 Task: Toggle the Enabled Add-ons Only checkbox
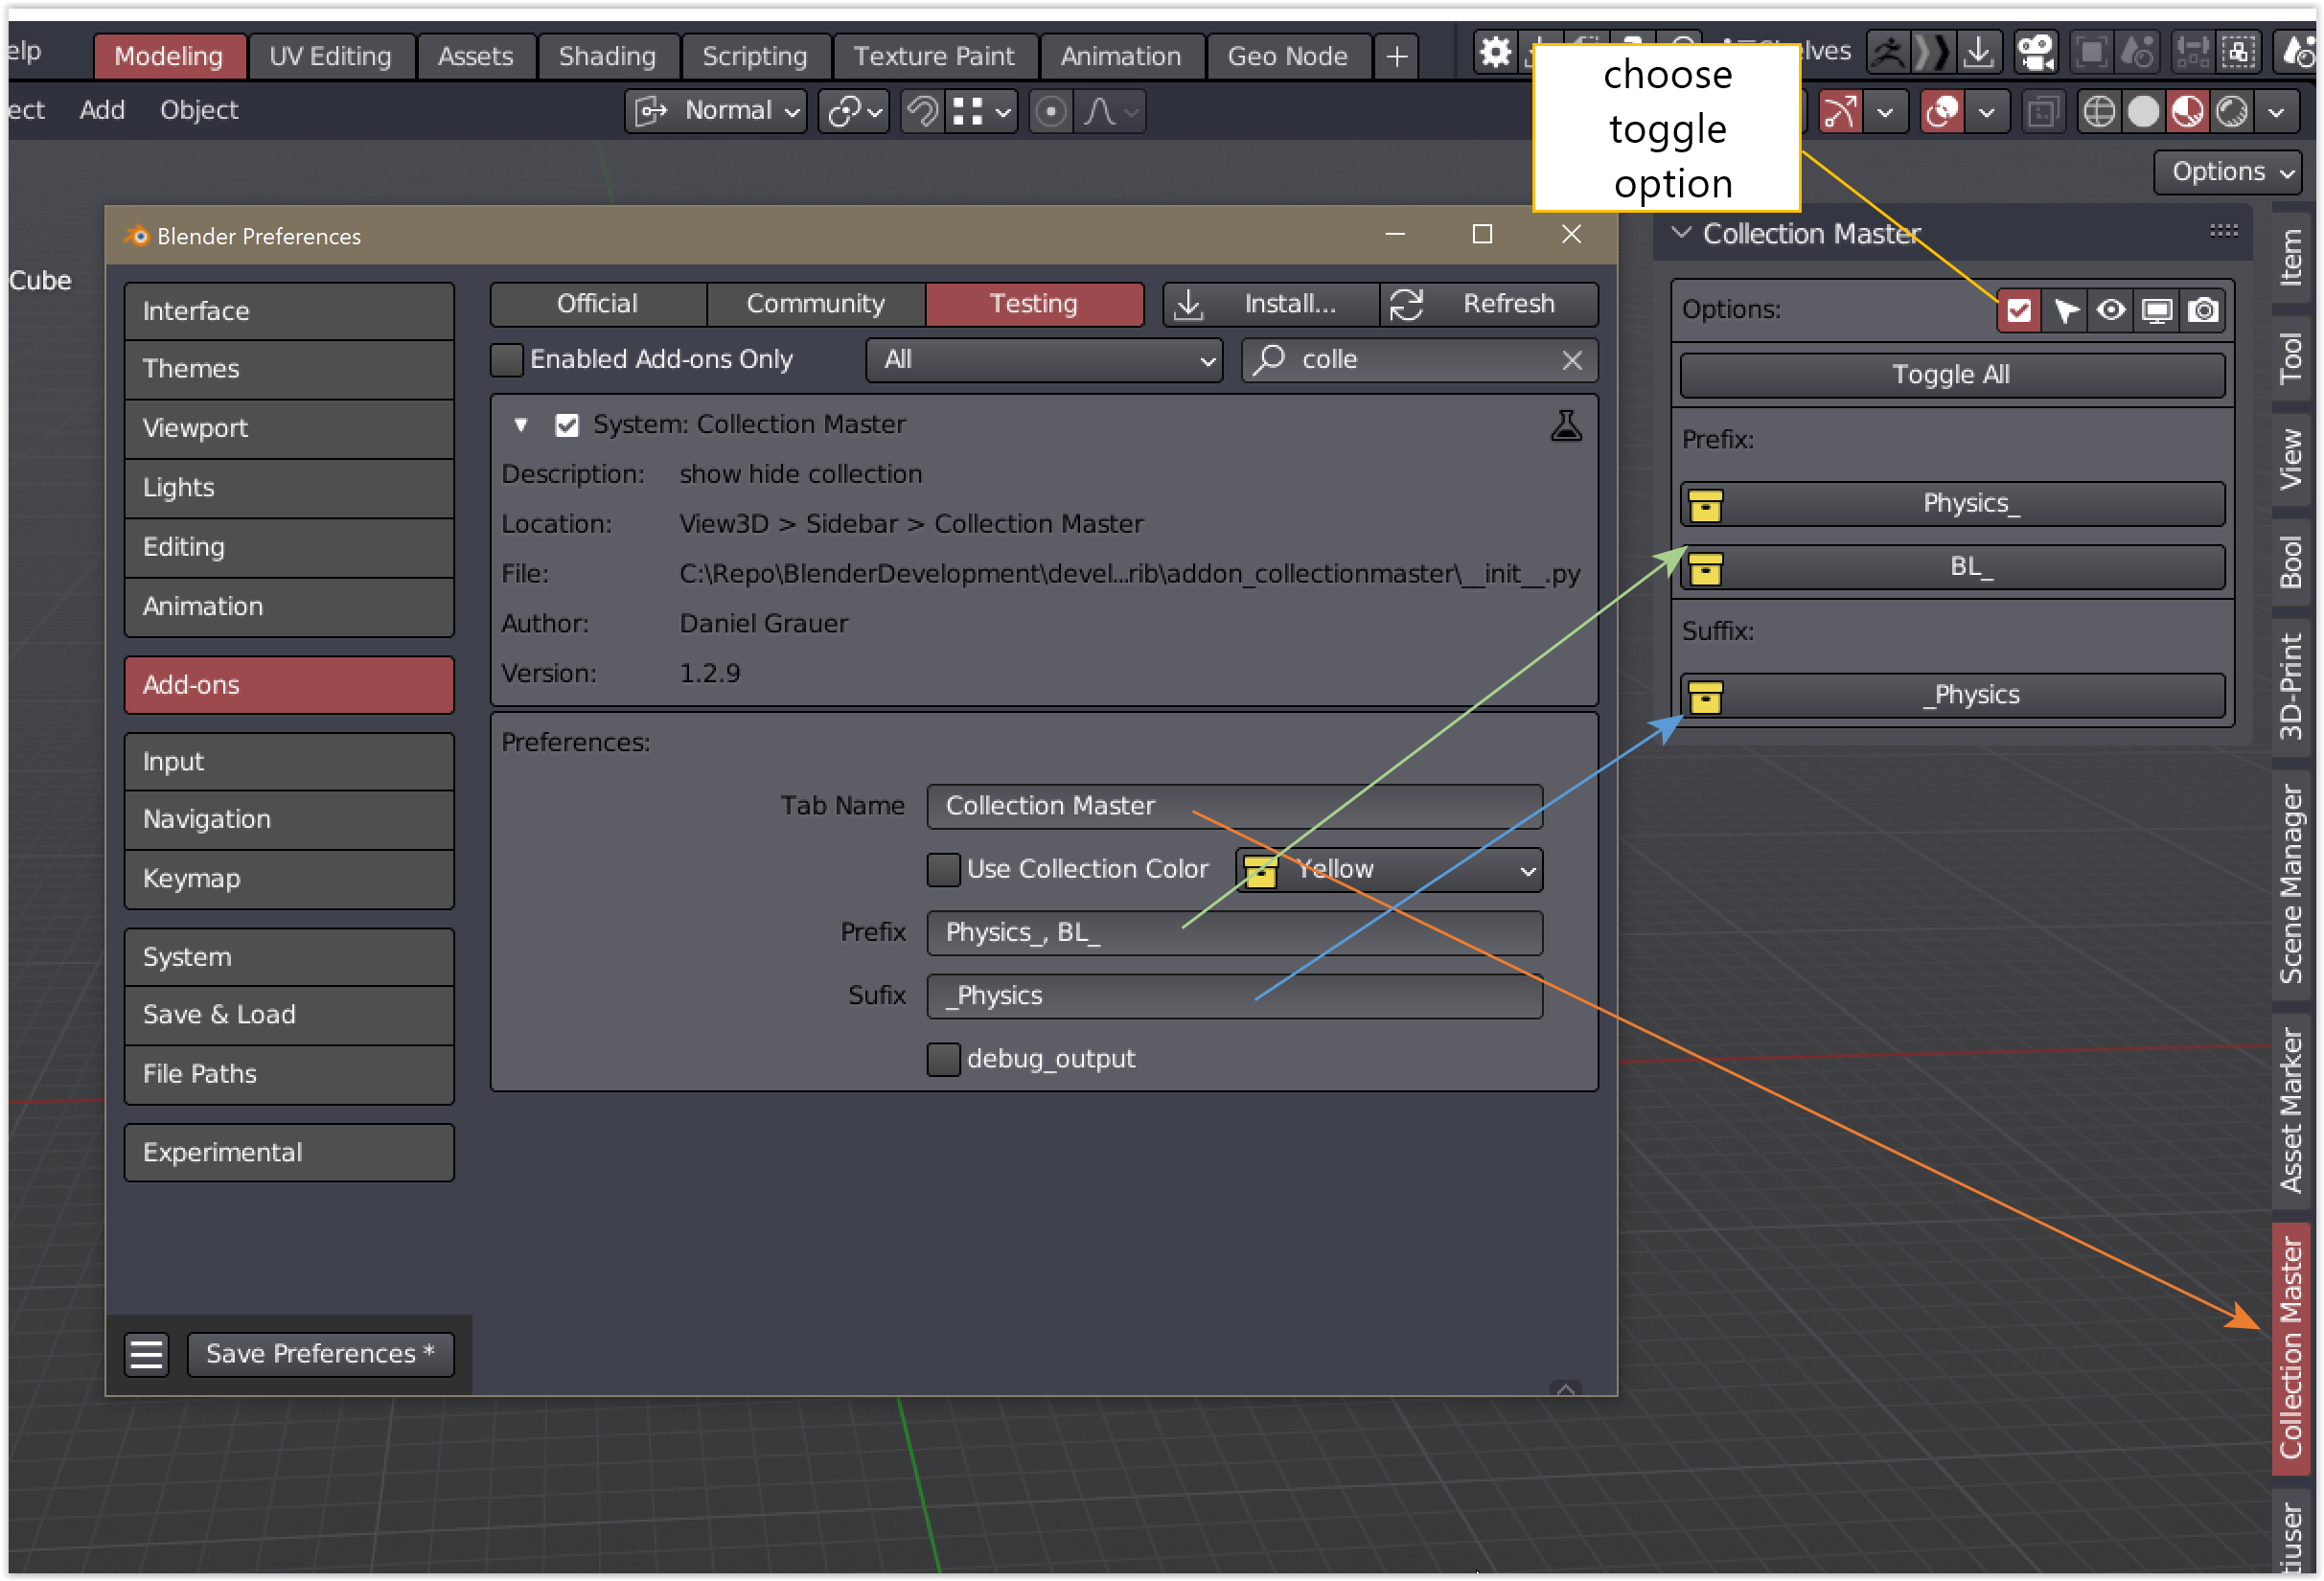pyautogui.click(x=506, y=359)
